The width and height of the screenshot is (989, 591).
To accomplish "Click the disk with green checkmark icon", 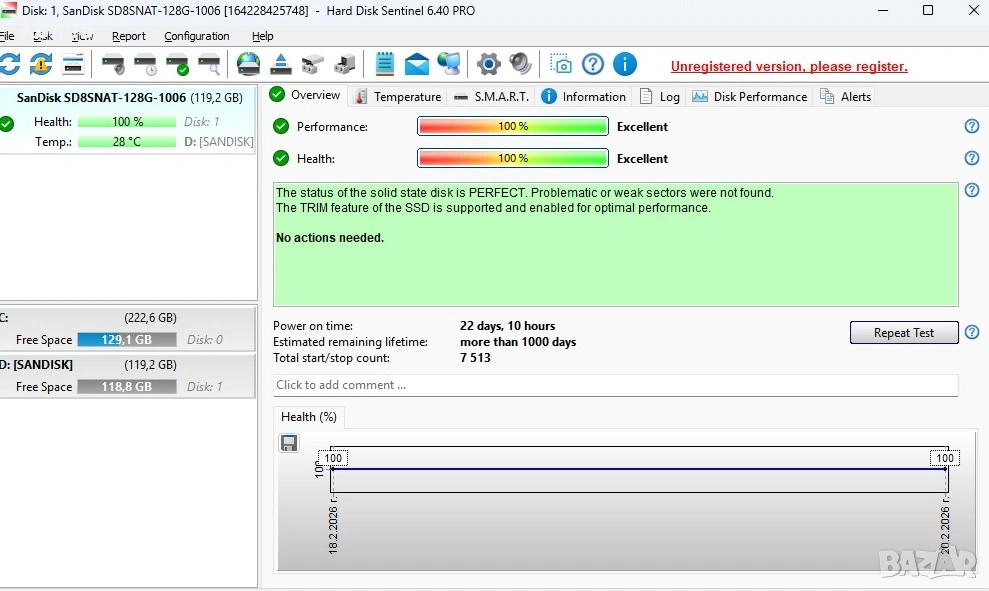I will tap(177, 65).
